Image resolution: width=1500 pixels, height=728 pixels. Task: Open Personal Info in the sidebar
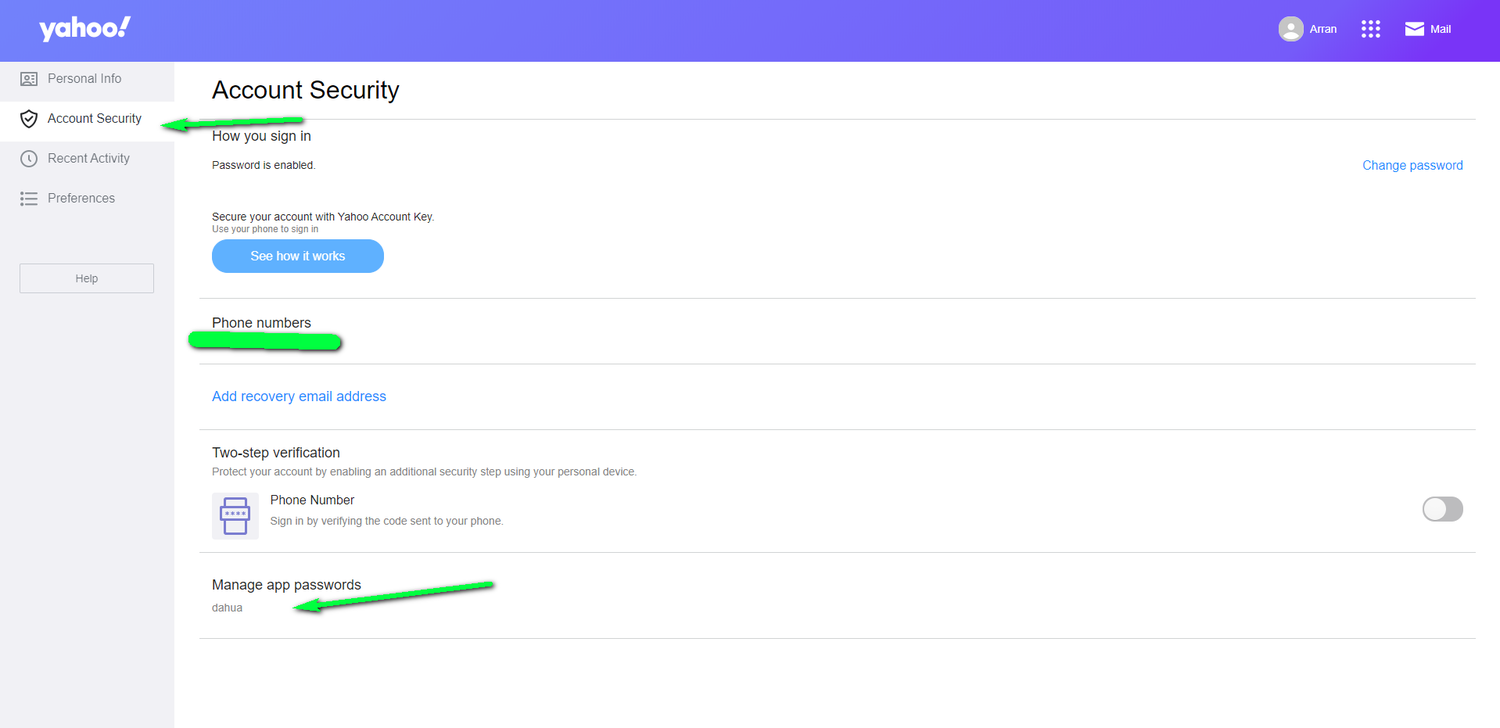click(87, 79)
